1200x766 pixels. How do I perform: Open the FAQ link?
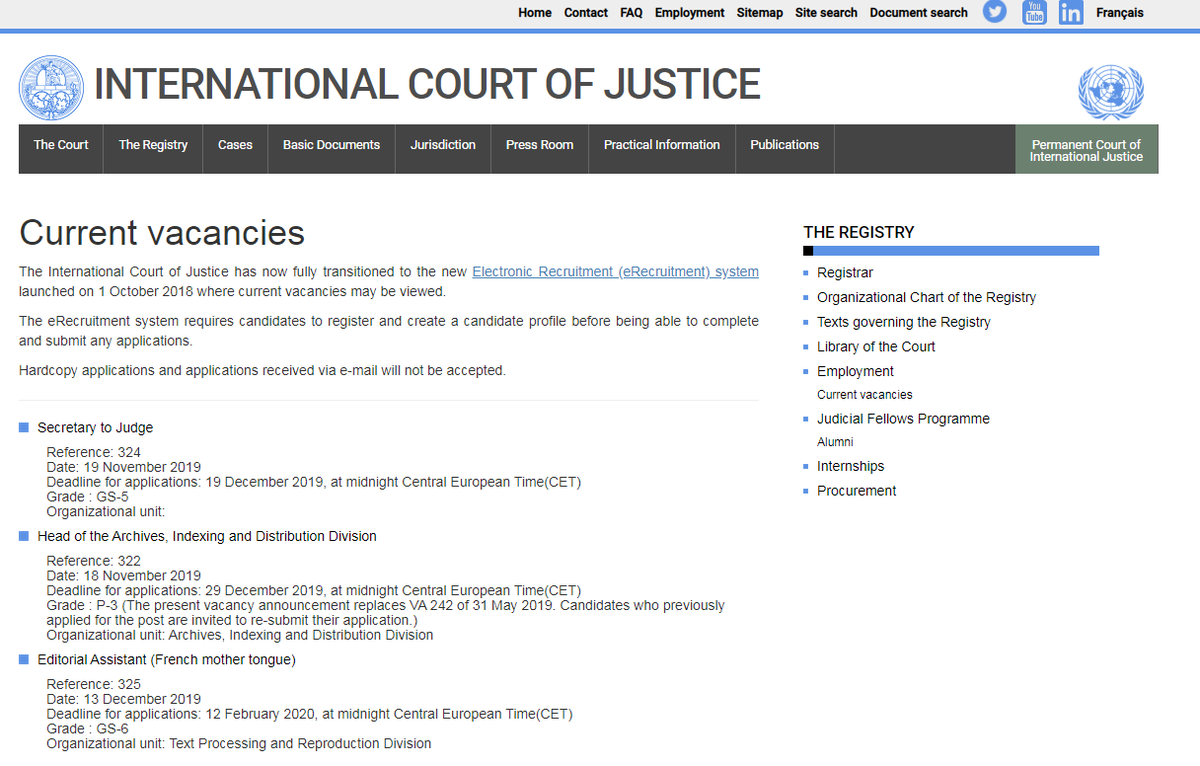pyautogui.click(x=631, y=13)
